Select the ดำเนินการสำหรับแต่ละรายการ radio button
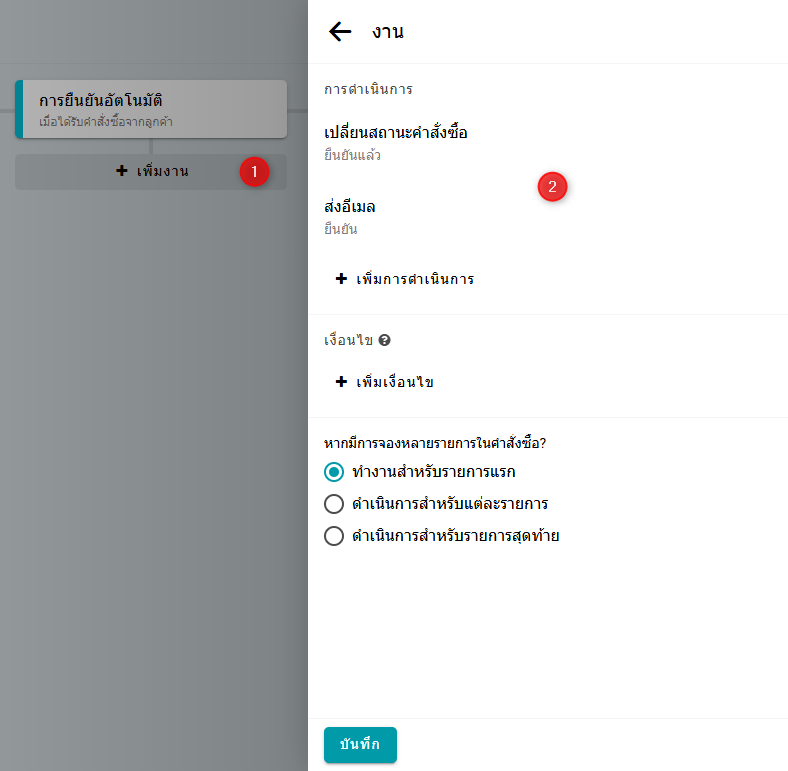The image size is (788, 771). pyautogui.click(x=334, y=503)
